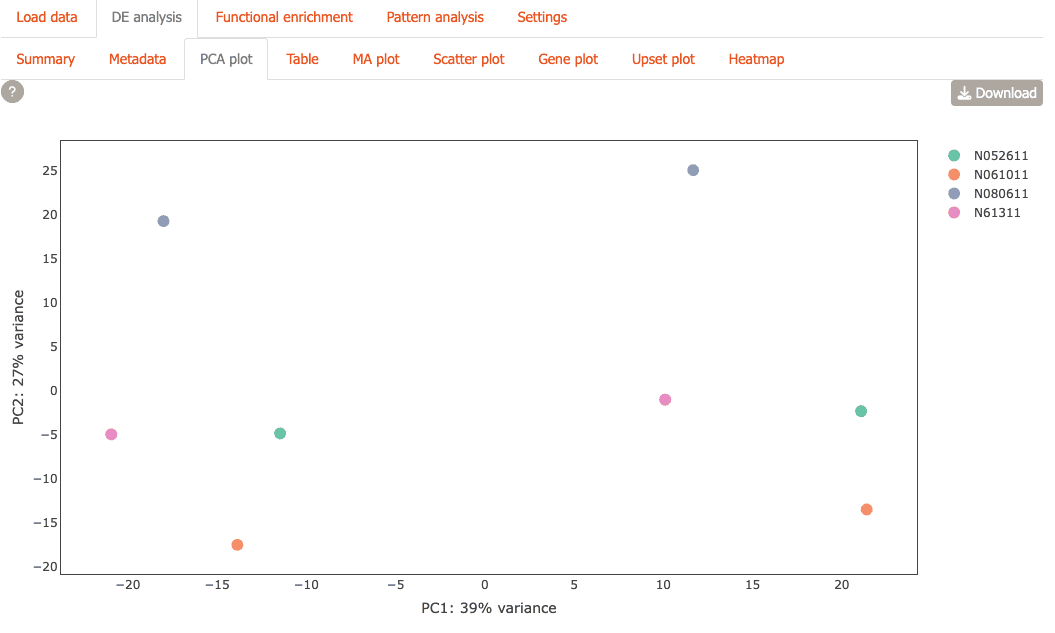
Task: Go to the Settings tab
Action: (542, 17)
